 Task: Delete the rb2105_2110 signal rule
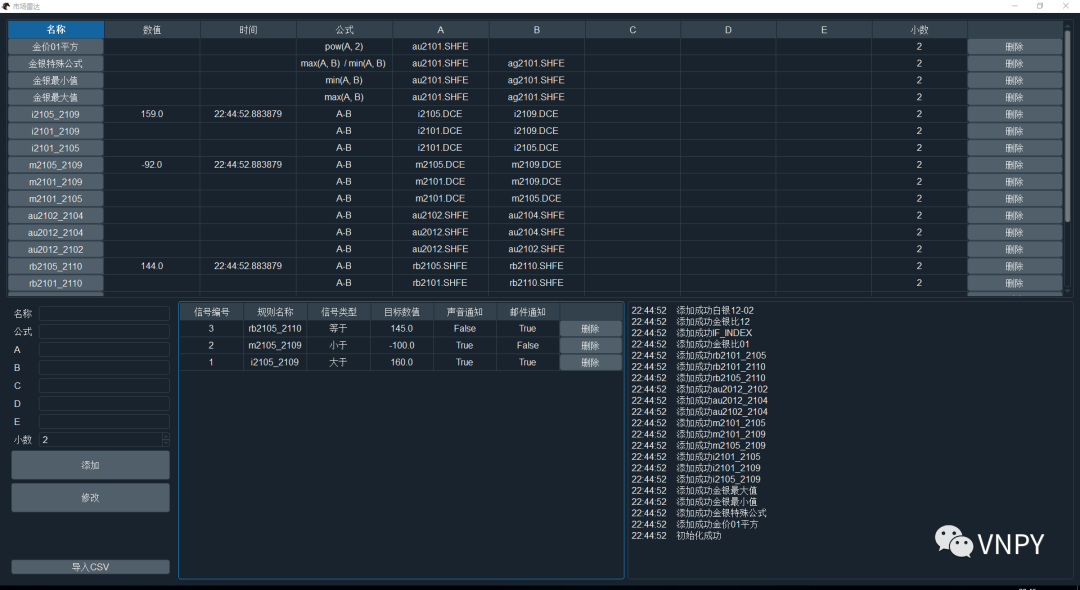[x=590, y=328]
